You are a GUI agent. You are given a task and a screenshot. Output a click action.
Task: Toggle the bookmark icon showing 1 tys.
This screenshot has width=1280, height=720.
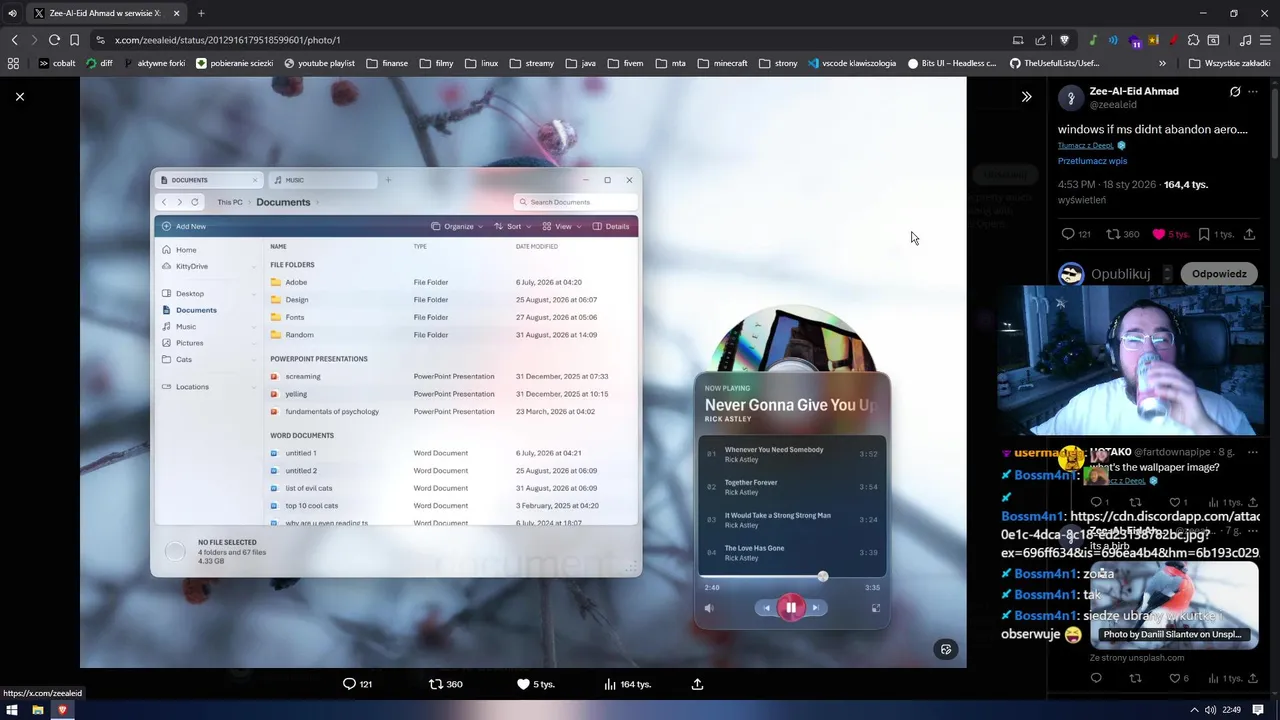click(x=1204, y=234)
